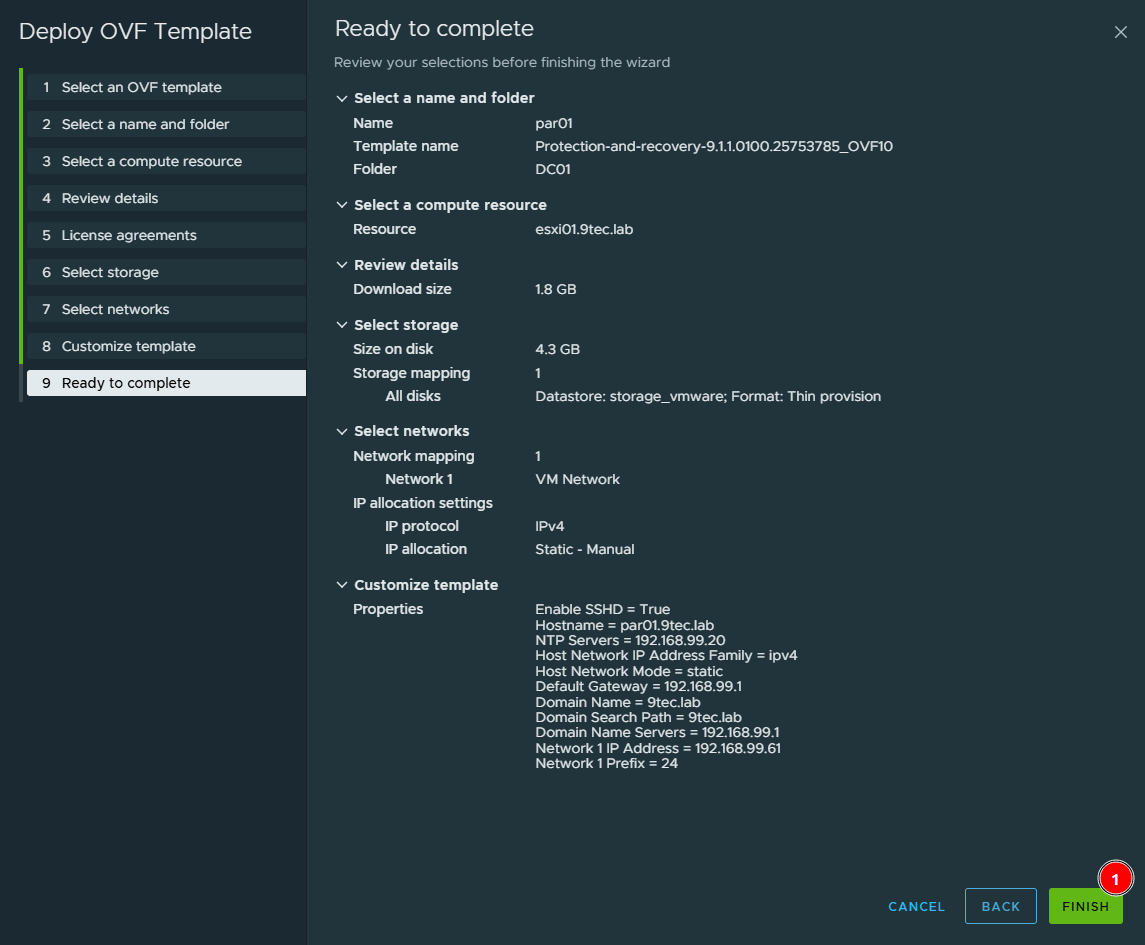Collapse the Review details section
1145x945 pixels.
341,265
